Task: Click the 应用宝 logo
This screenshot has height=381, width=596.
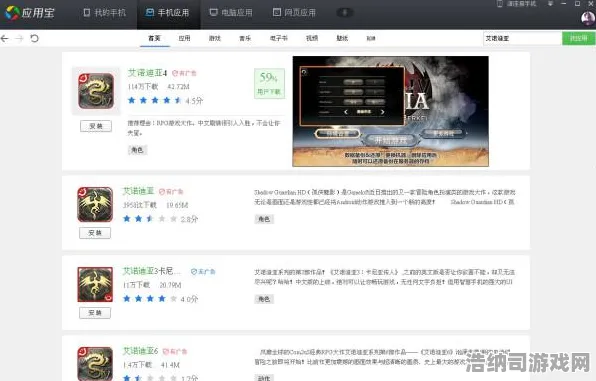Action: 29,13
